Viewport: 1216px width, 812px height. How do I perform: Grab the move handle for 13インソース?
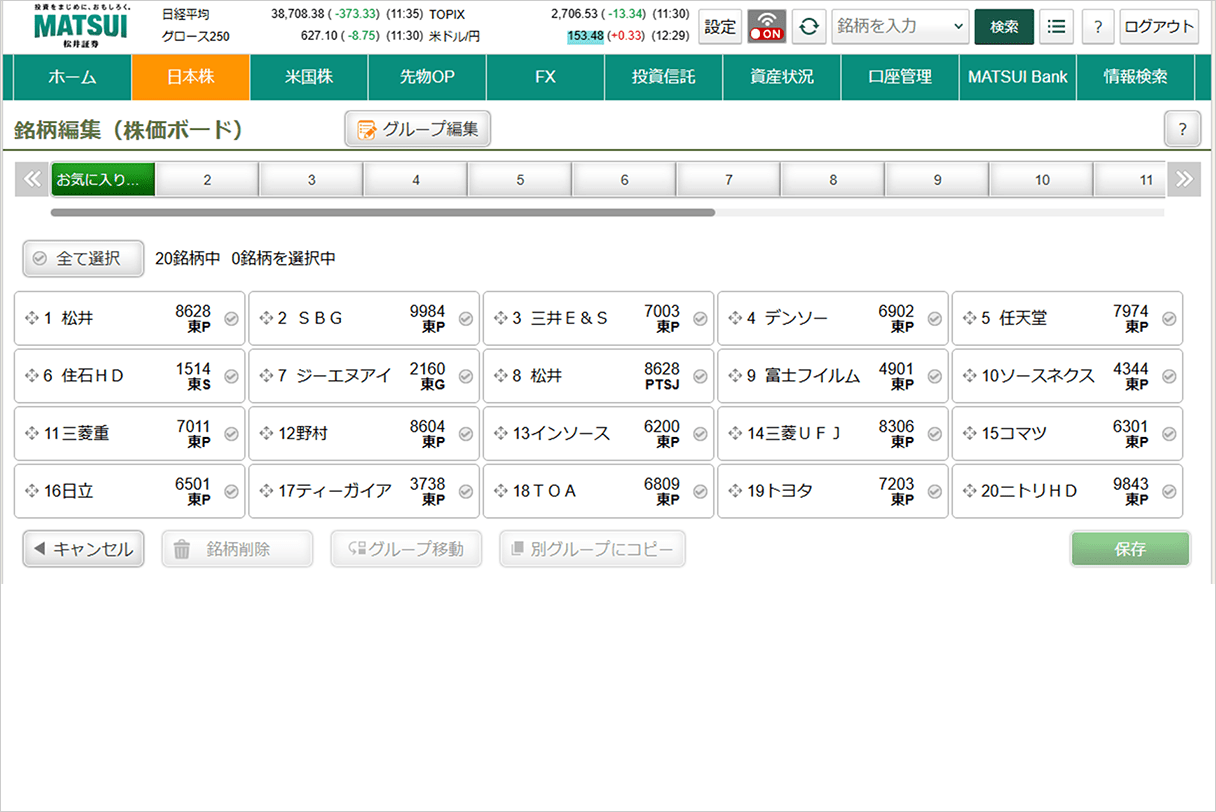pos(501,434)
